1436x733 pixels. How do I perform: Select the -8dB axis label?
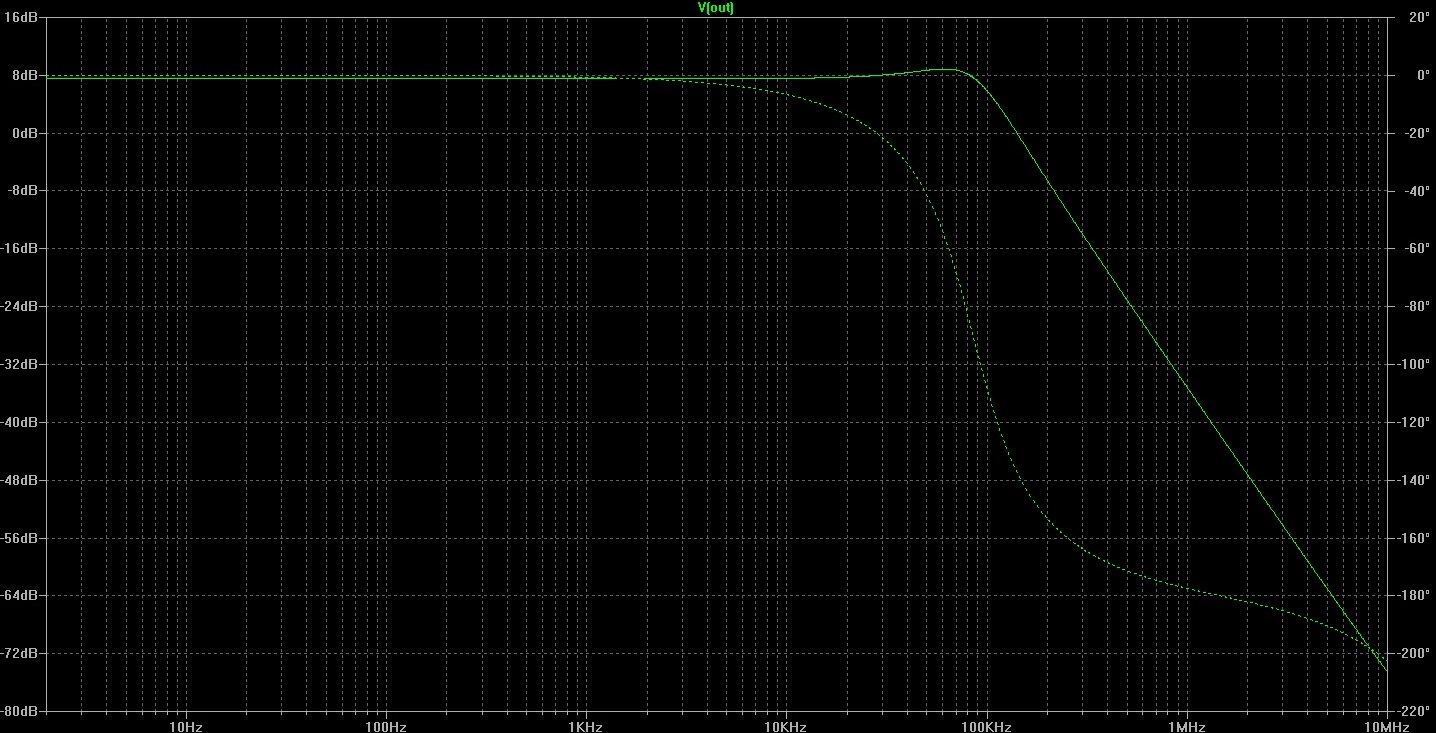click(x=22, y=191)
